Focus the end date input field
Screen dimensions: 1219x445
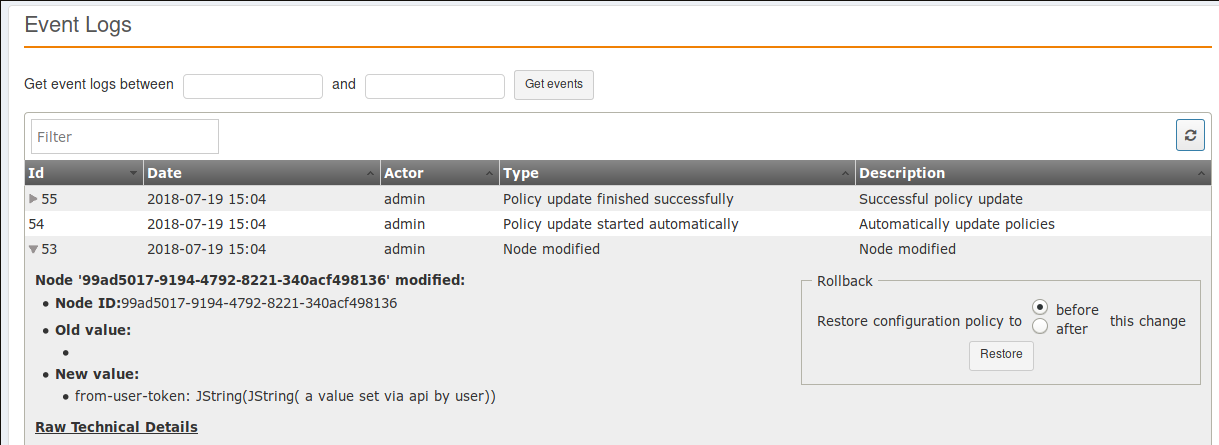[435, 86]
